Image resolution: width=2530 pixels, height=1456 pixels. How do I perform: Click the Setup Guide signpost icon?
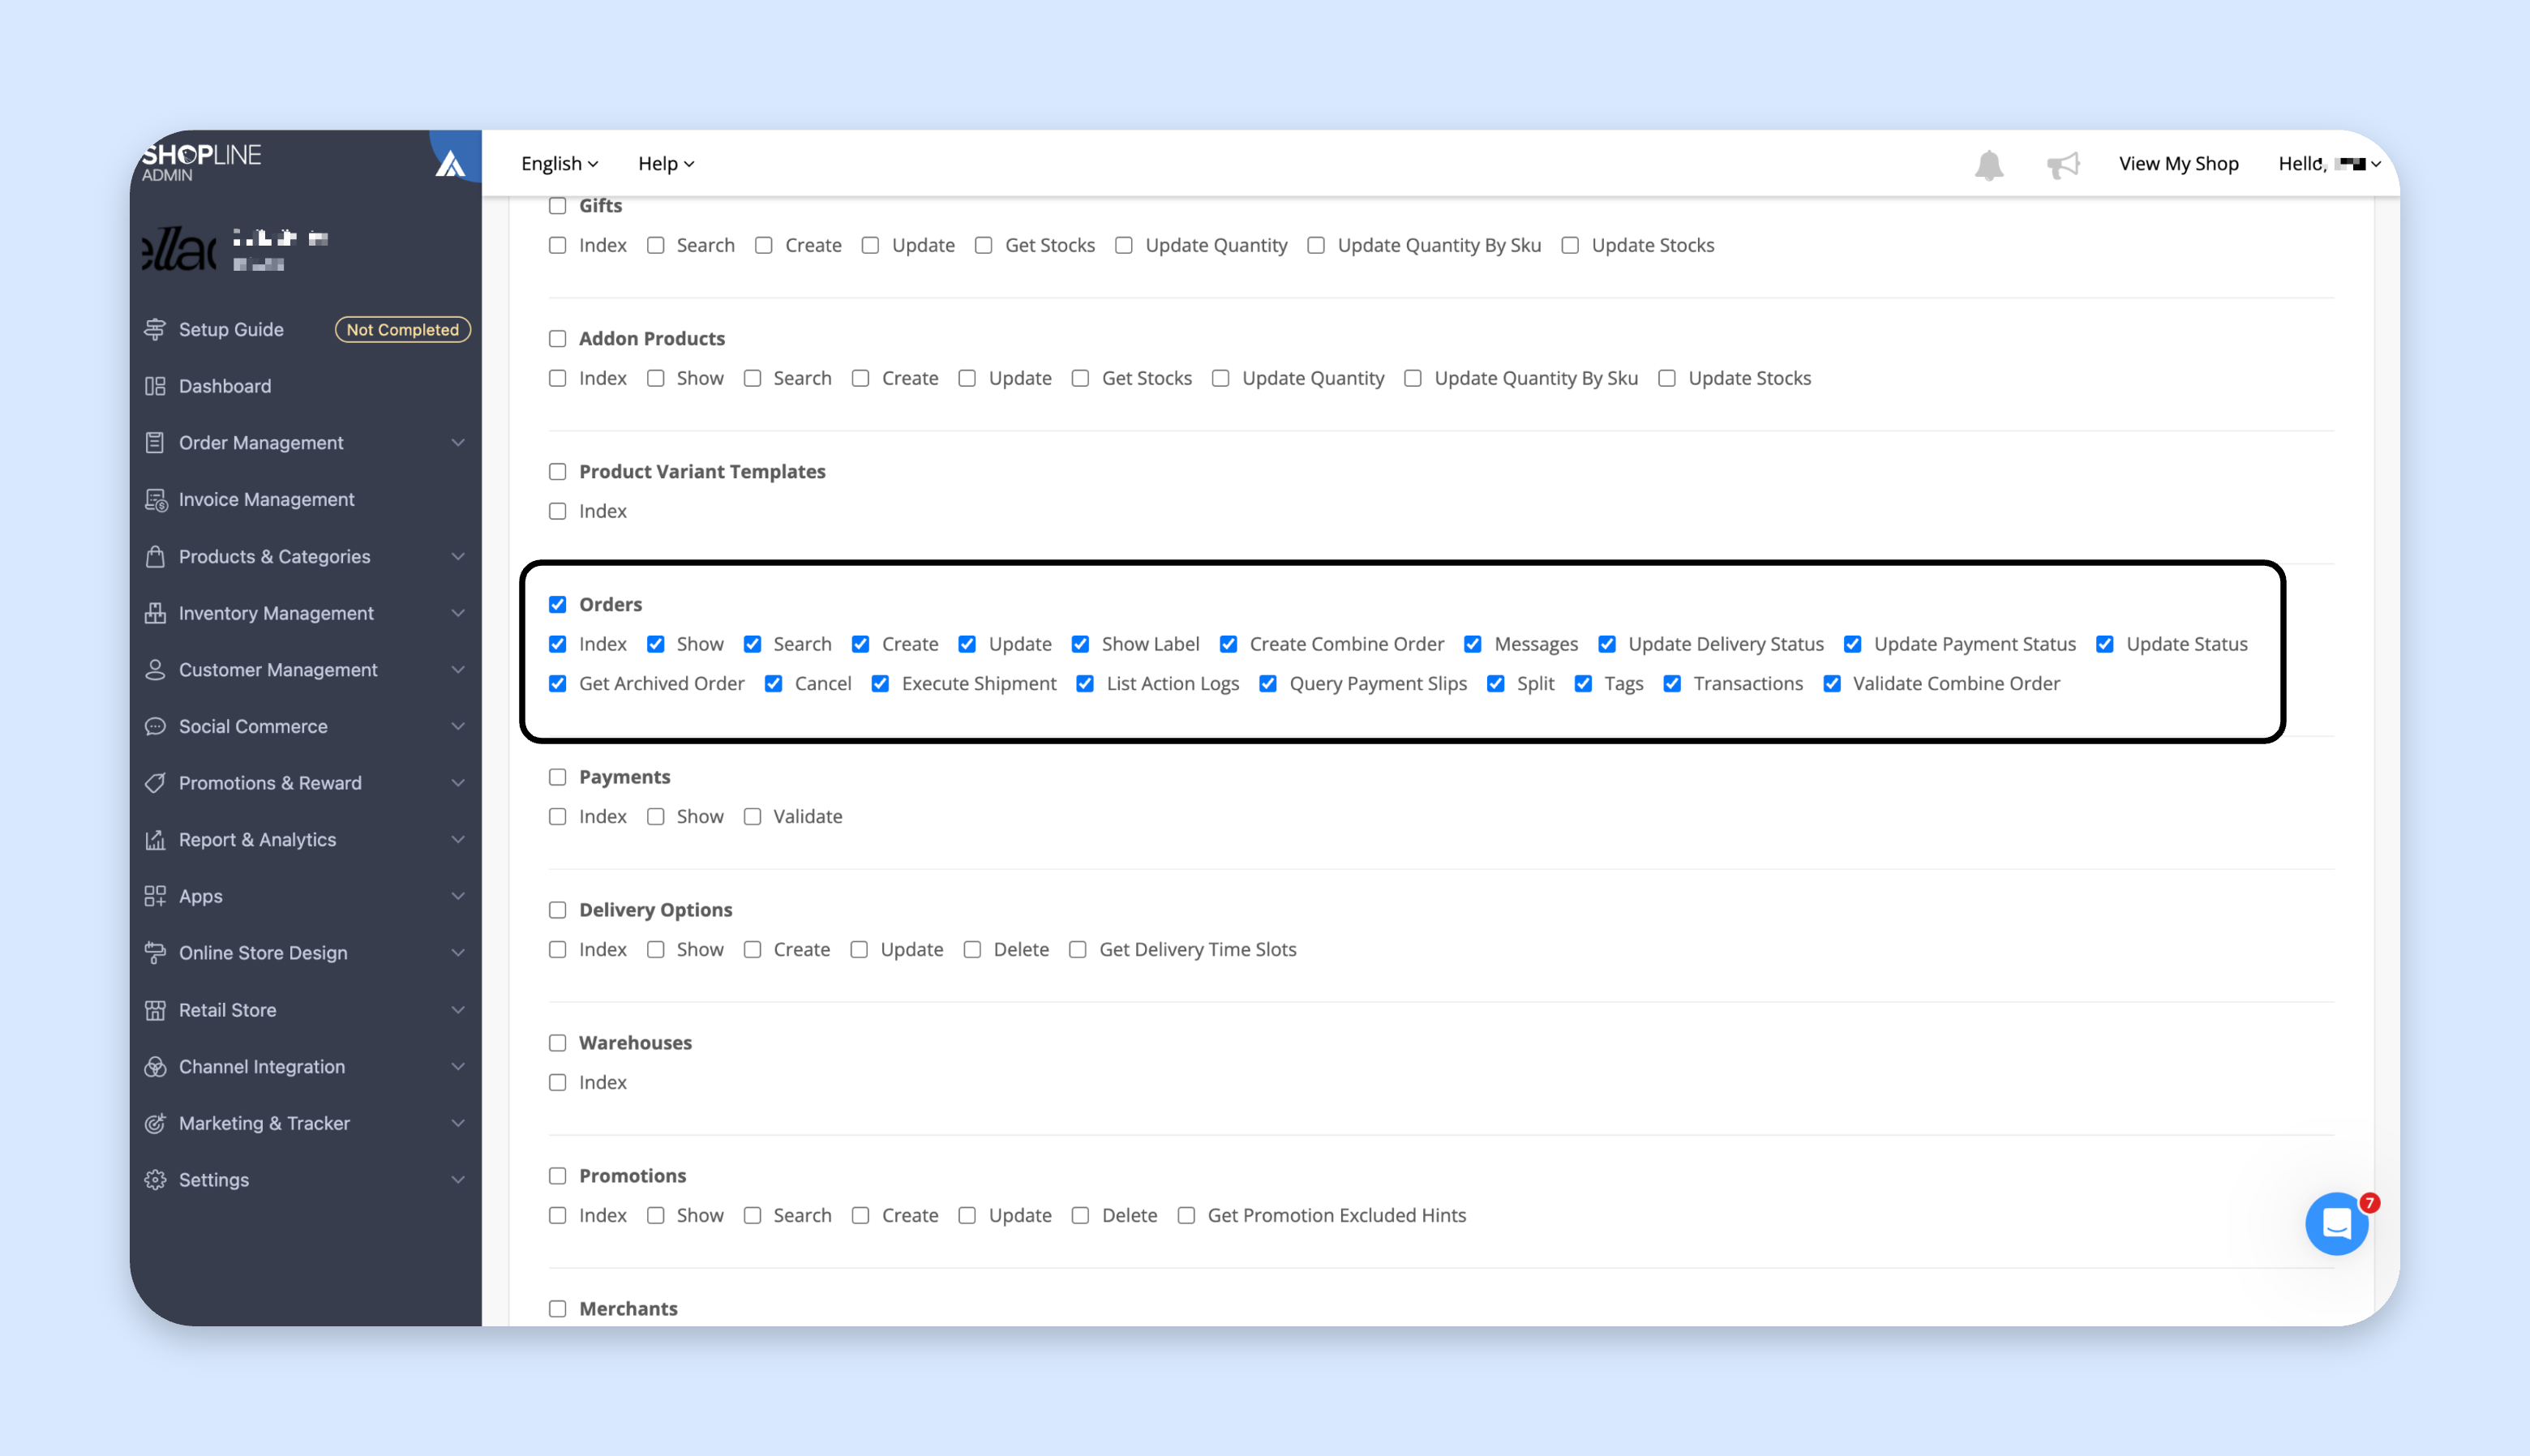[x=155, y=330]
